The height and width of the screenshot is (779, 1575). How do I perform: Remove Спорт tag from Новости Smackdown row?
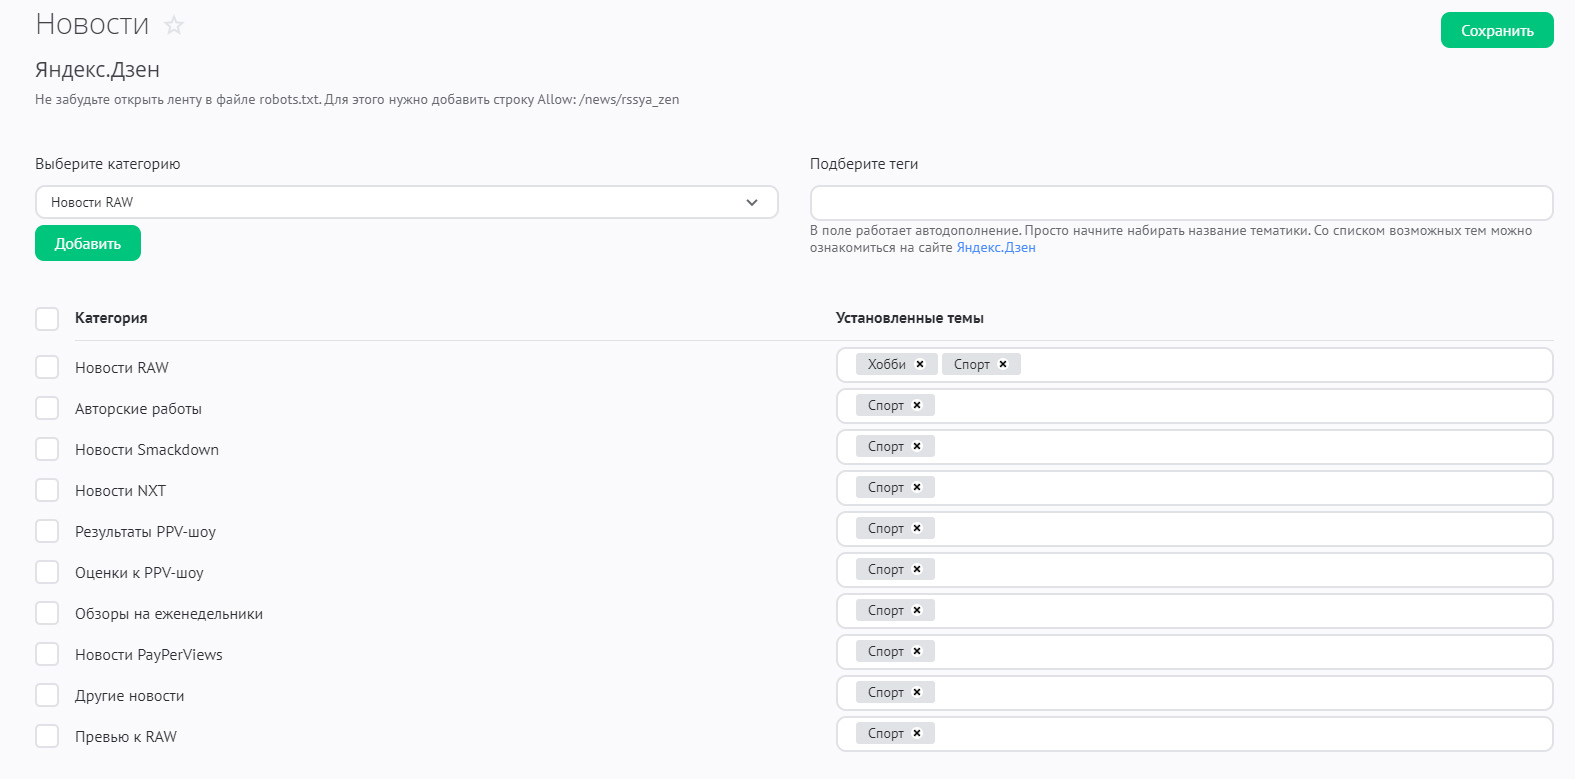tap(917, 446)
